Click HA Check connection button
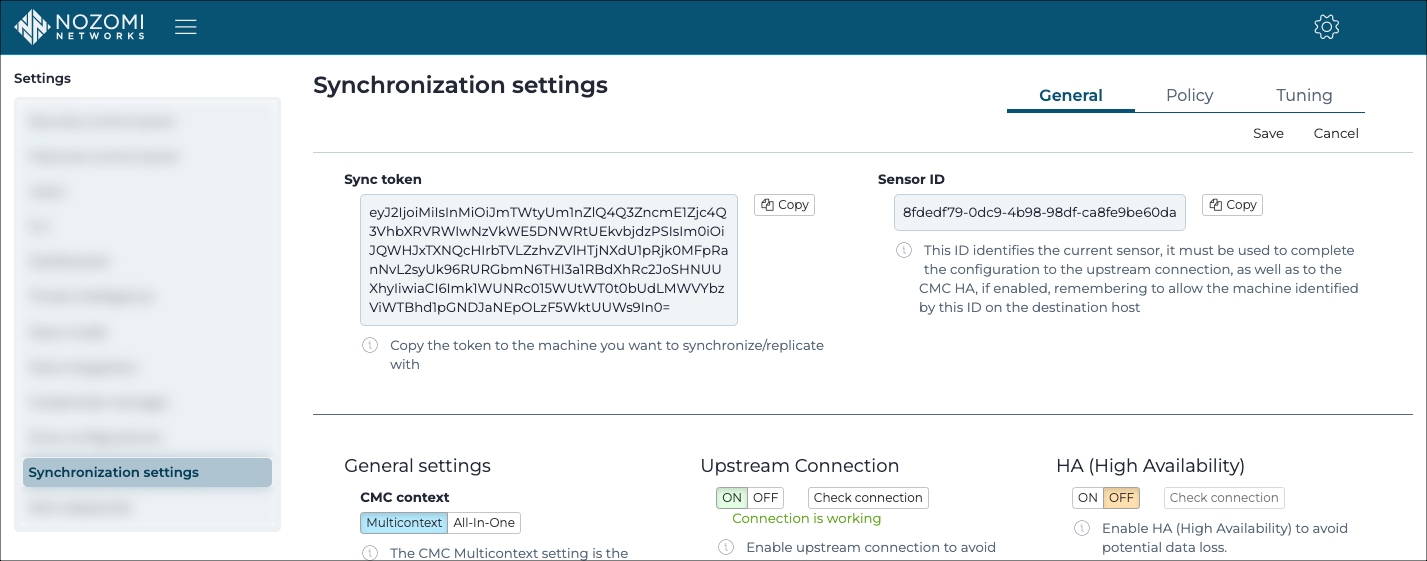 click(x=1224, y=498)
